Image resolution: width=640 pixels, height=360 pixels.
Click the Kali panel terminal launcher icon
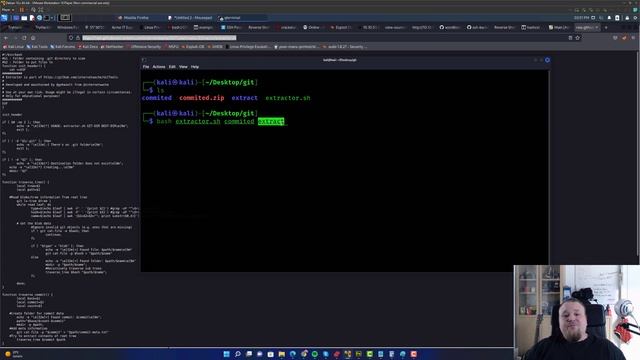[47, 18]
